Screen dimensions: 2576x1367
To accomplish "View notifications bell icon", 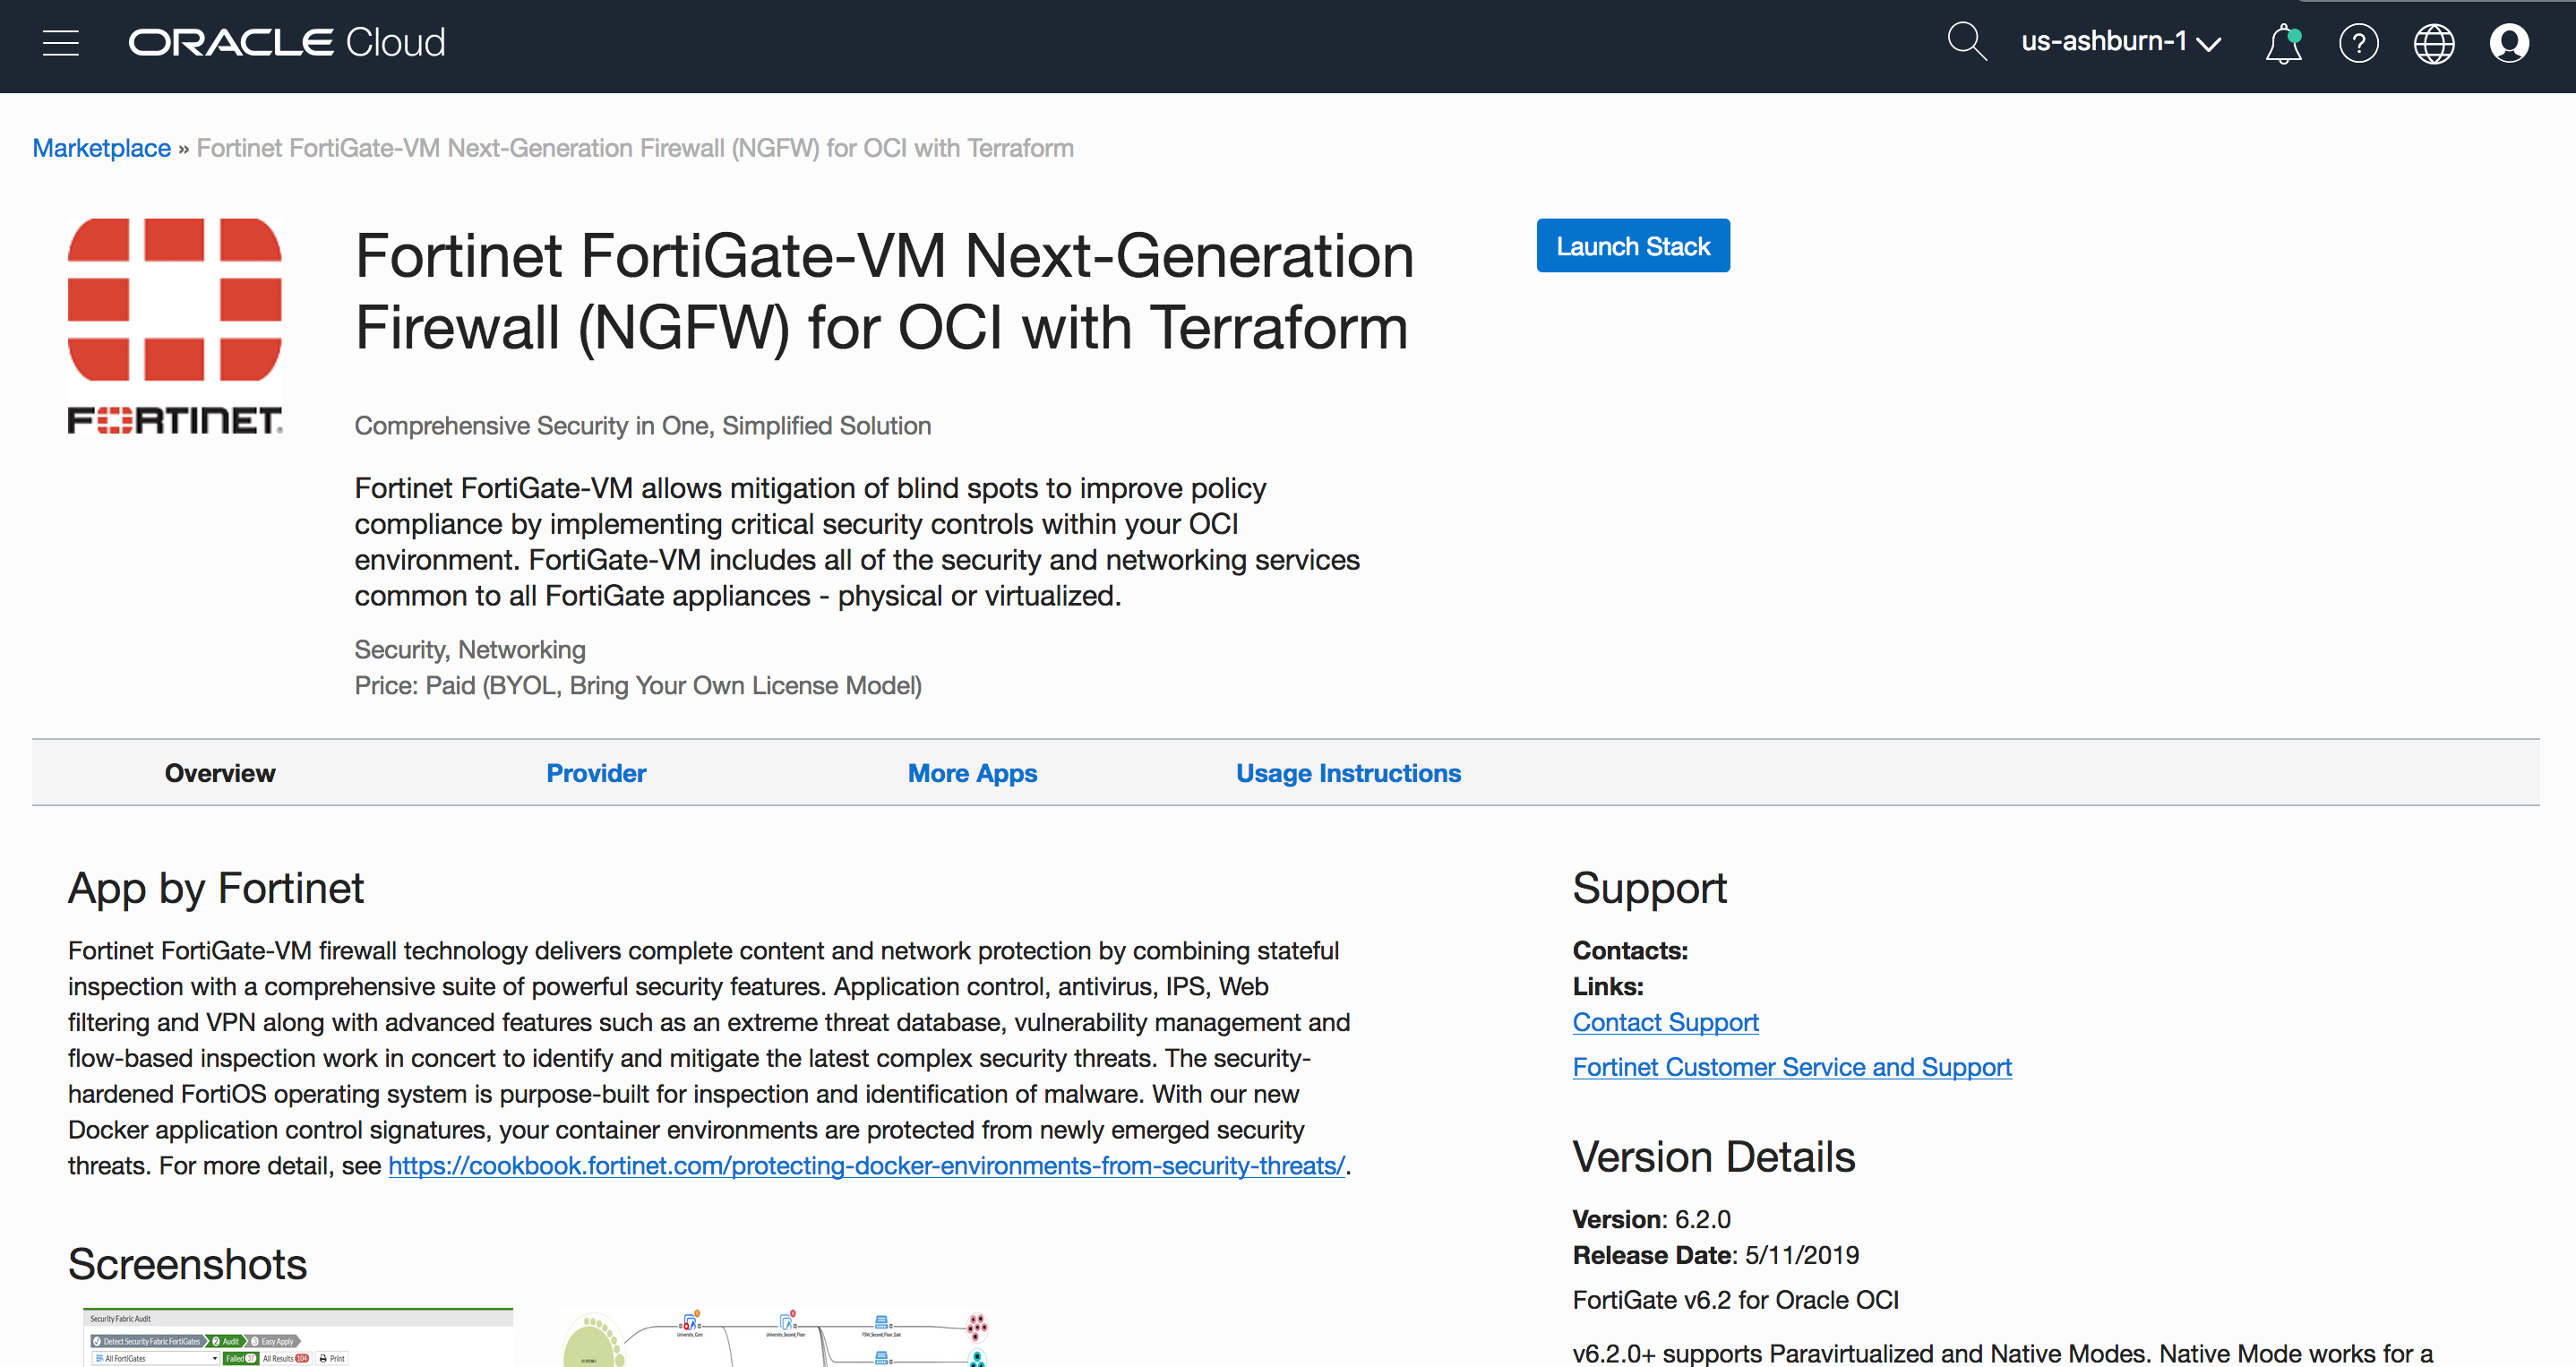I will (x=2283, y=44).
